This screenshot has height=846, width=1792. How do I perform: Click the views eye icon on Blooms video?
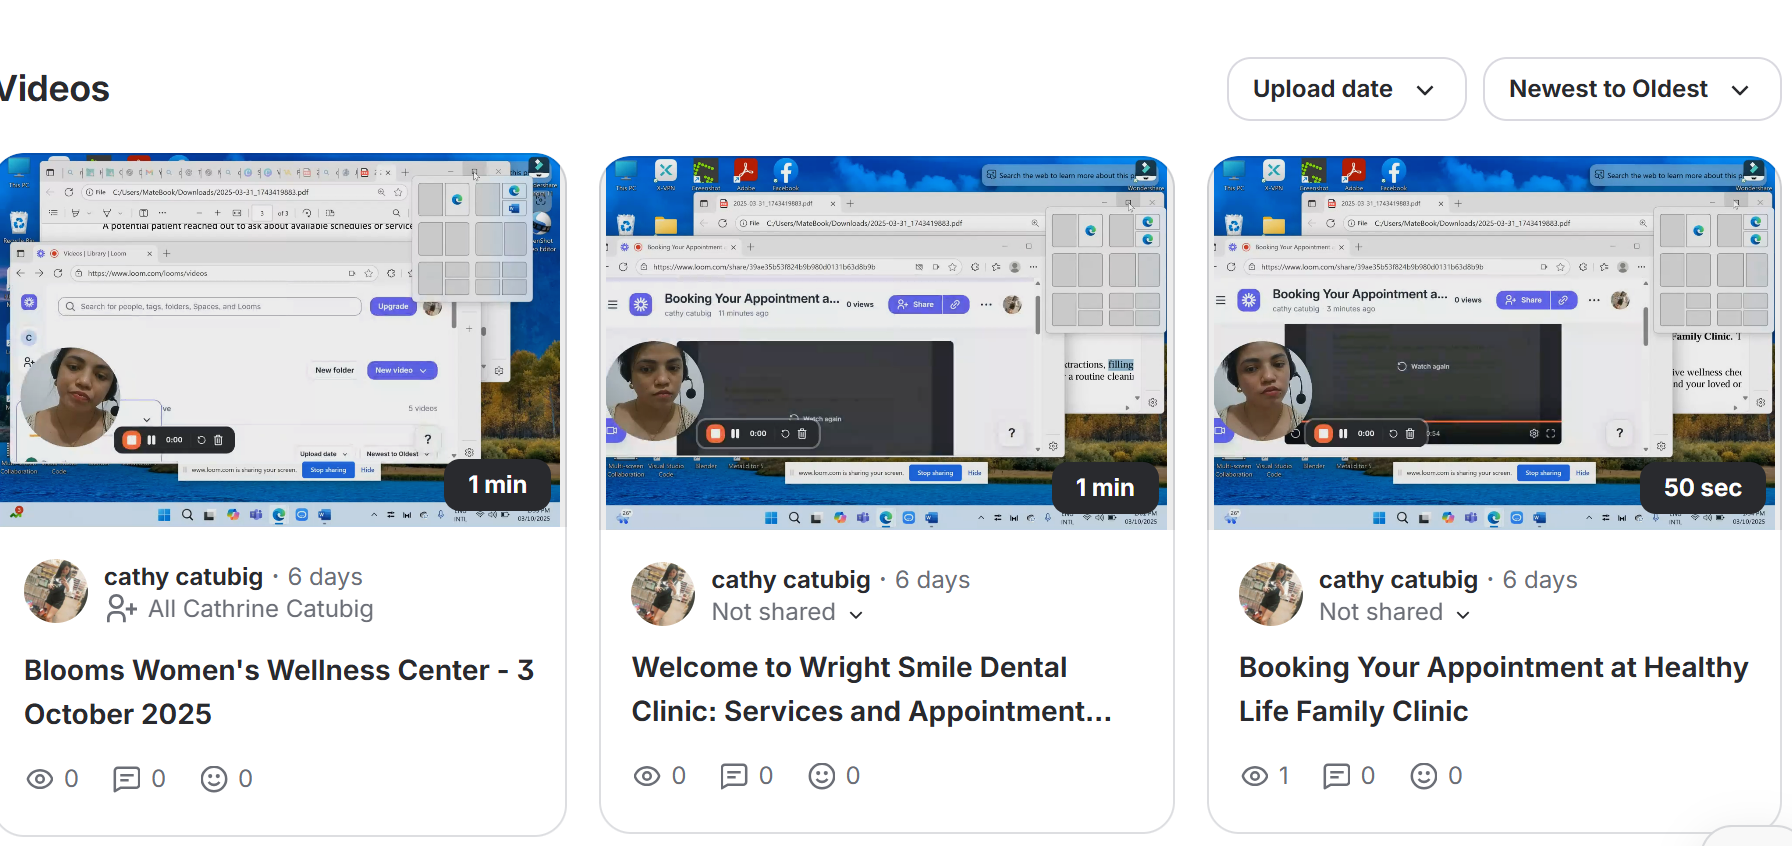tap(40, 779)
